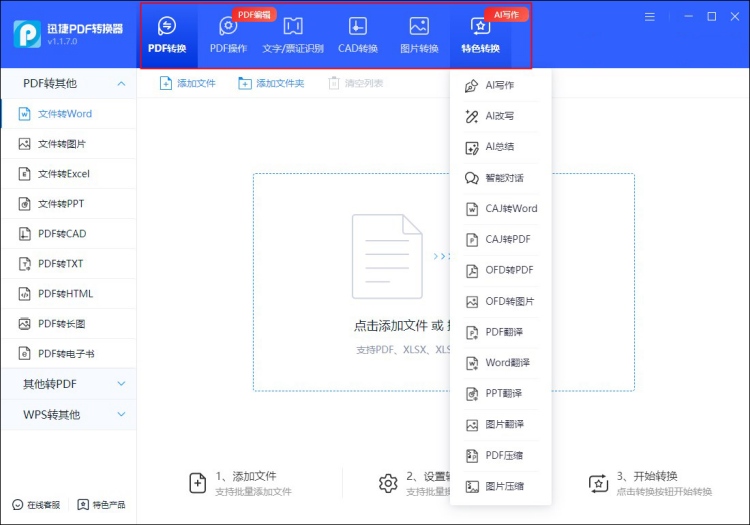
Task: Collapse the PDF转其他 section chevron
Action: (121, 84)
